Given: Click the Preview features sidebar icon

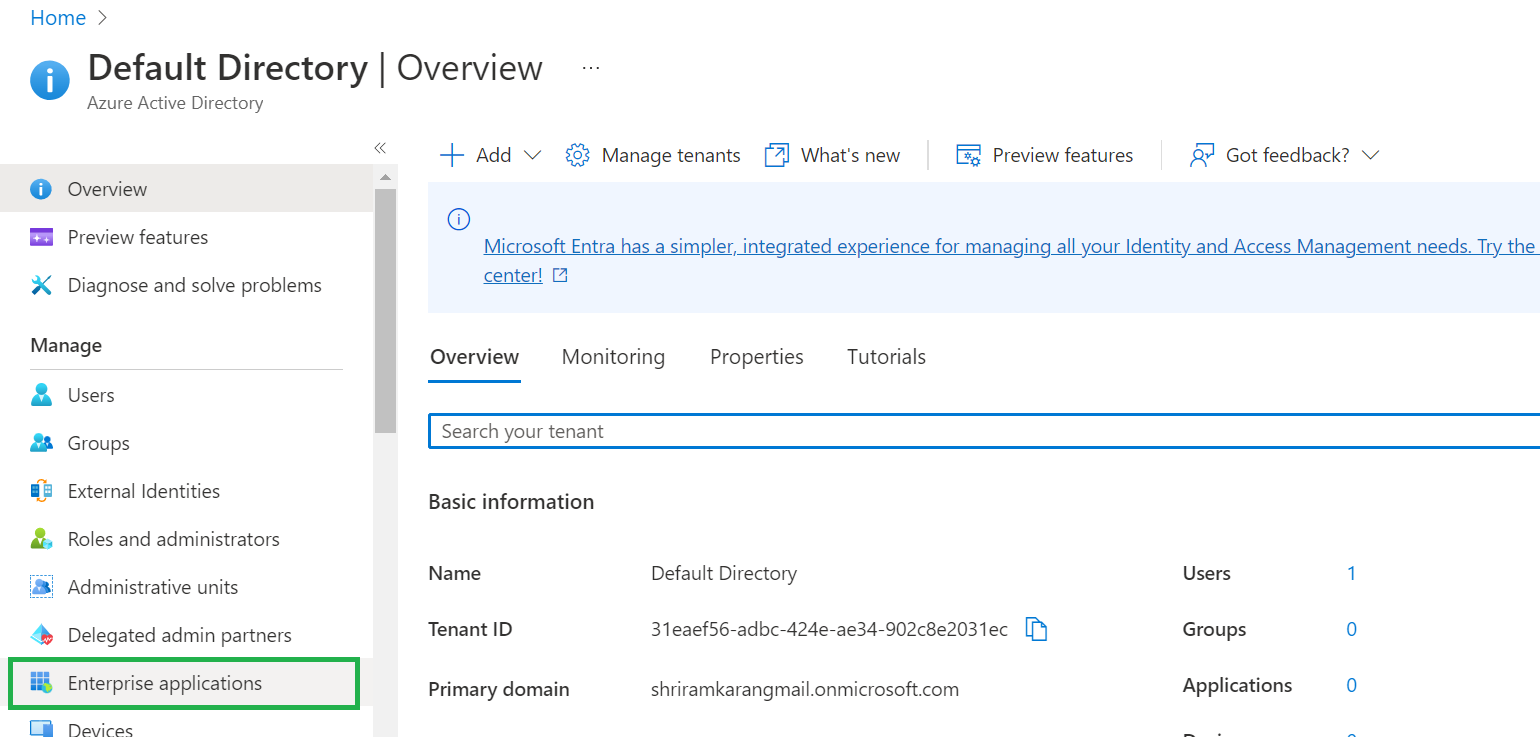Looking at the screenshot, I should pyautogui.click(x=41, y=237).
